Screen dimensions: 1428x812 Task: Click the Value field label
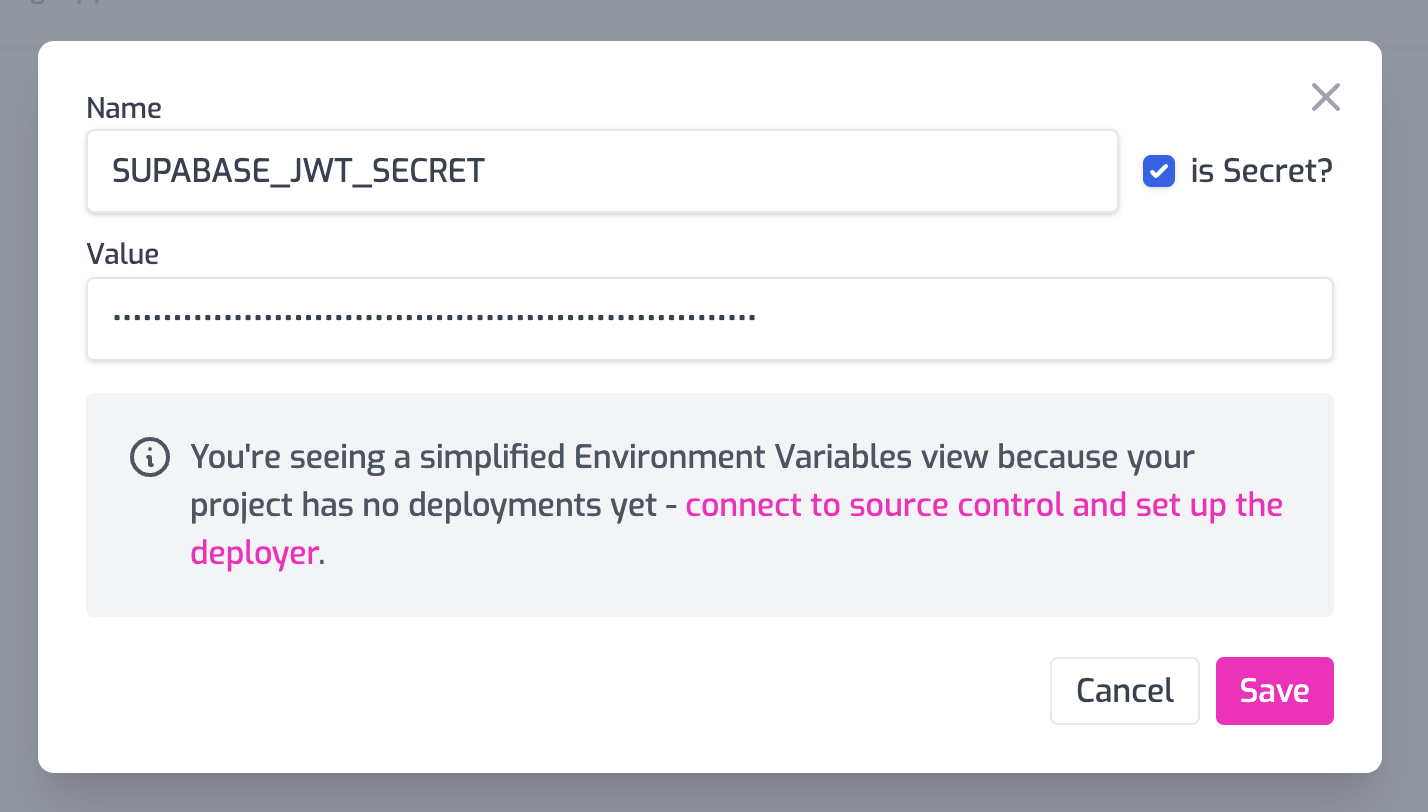tap(123, 254)
